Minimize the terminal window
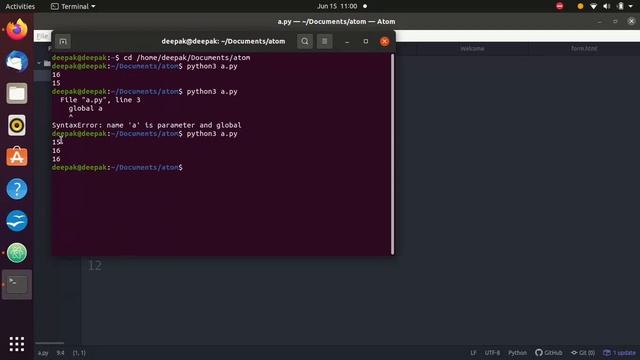640x360 pixels. [x=347, y=41]
